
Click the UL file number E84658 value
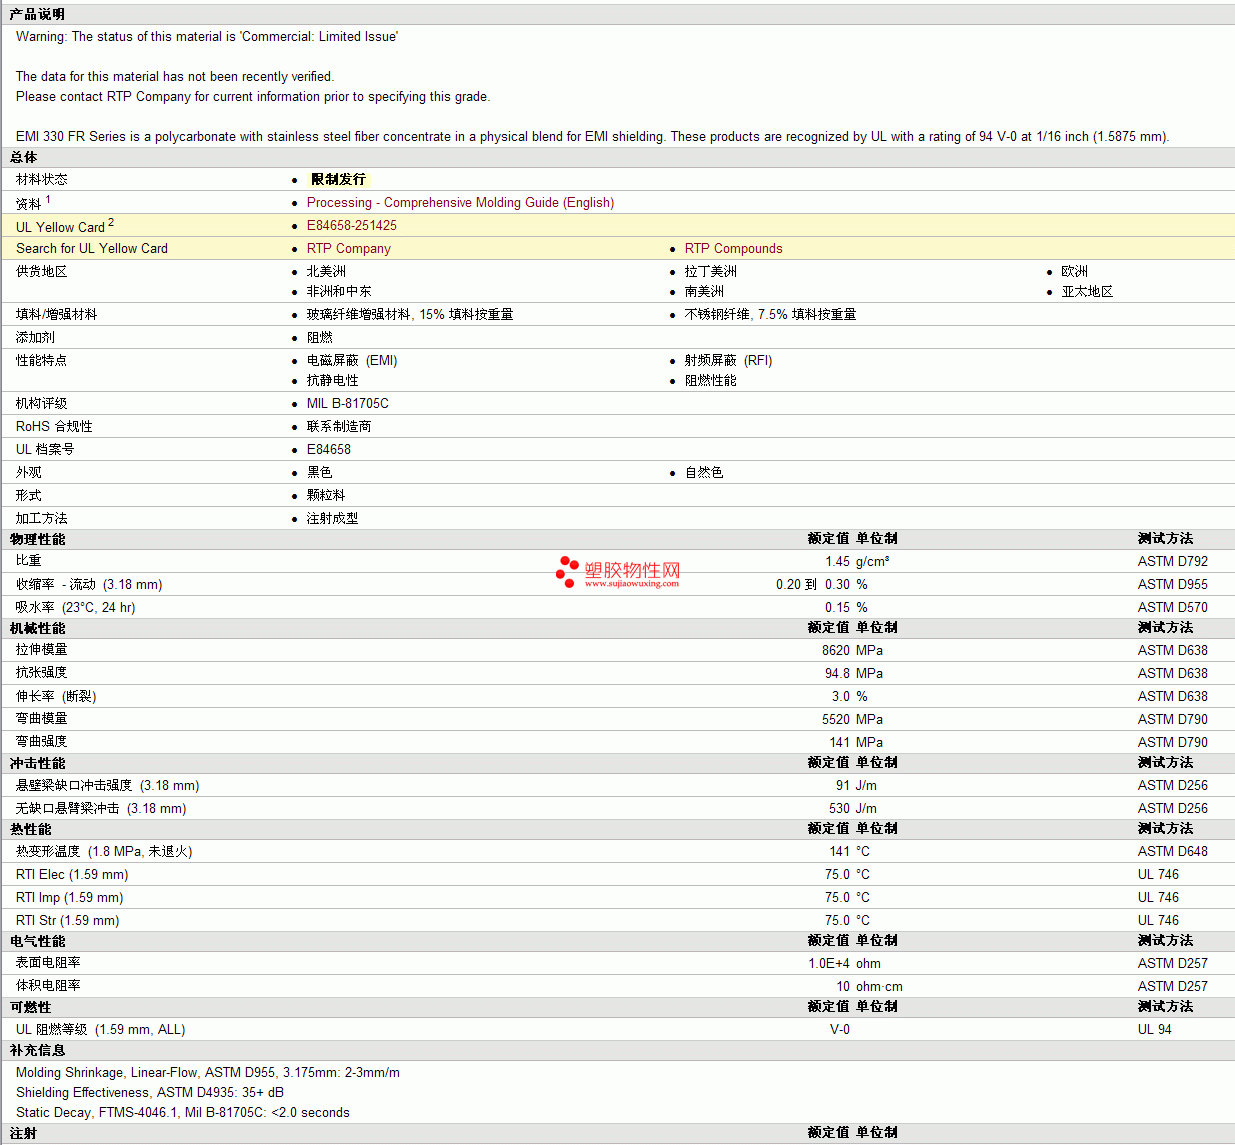point(329,449)
